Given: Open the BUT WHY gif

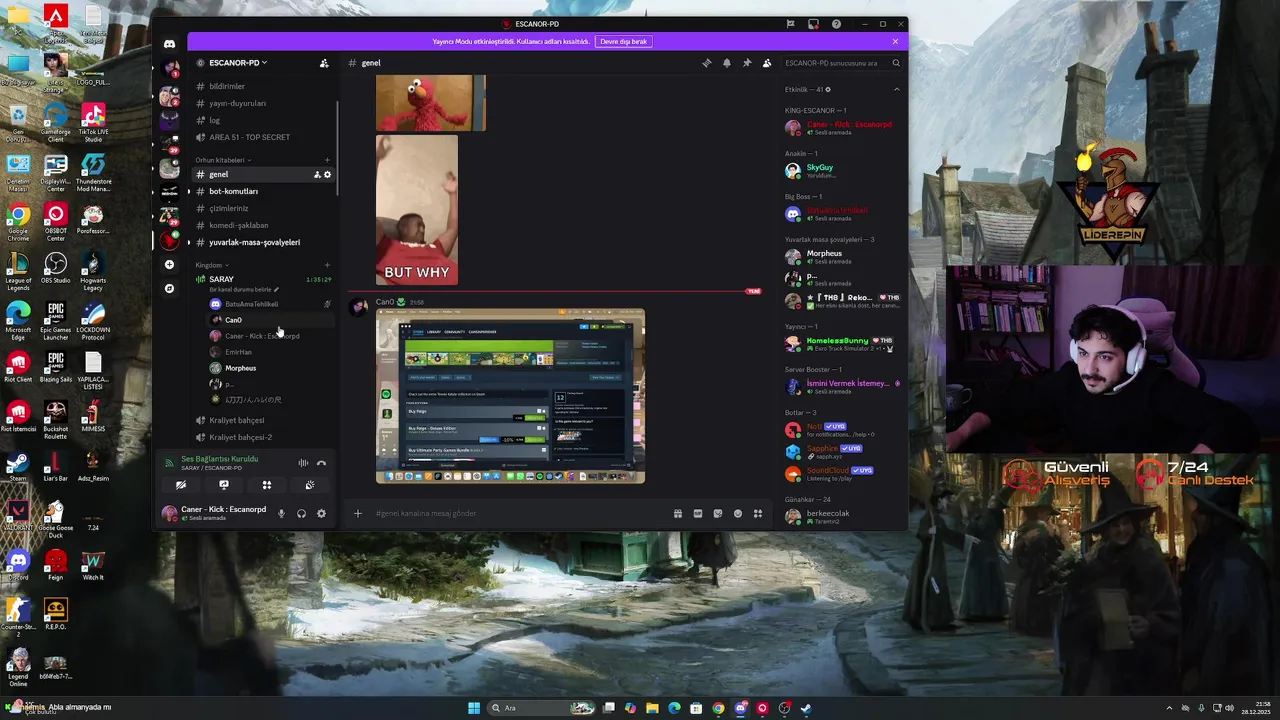Looking at the screenshot, I should coord(417,210).
